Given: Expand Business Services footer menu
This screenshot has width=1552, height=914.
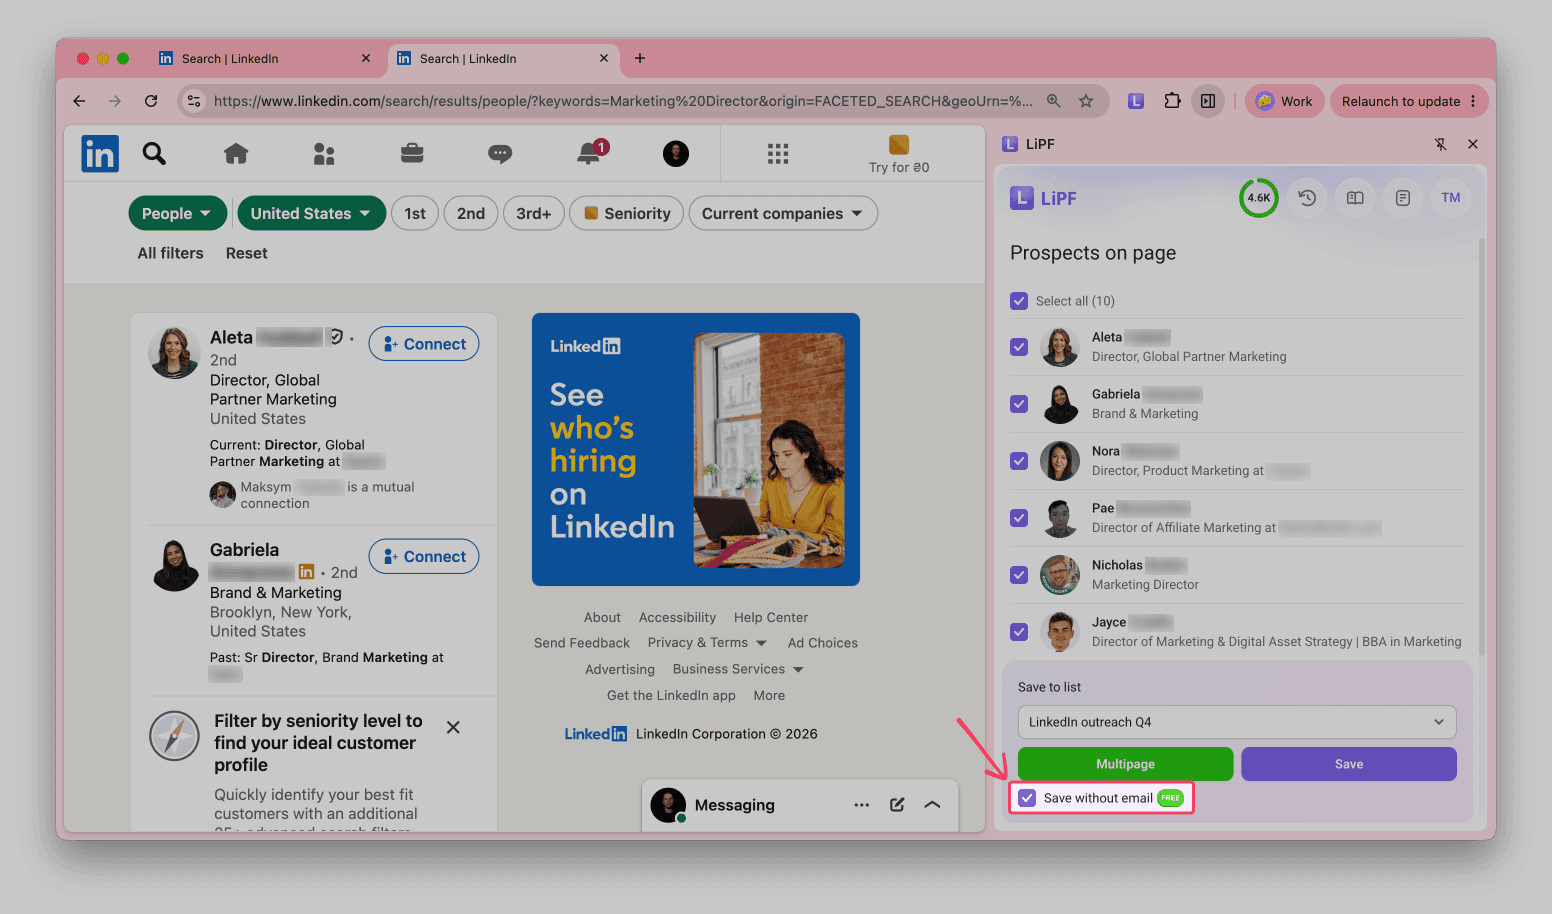Looking at the screenshot, I should 738,669.
